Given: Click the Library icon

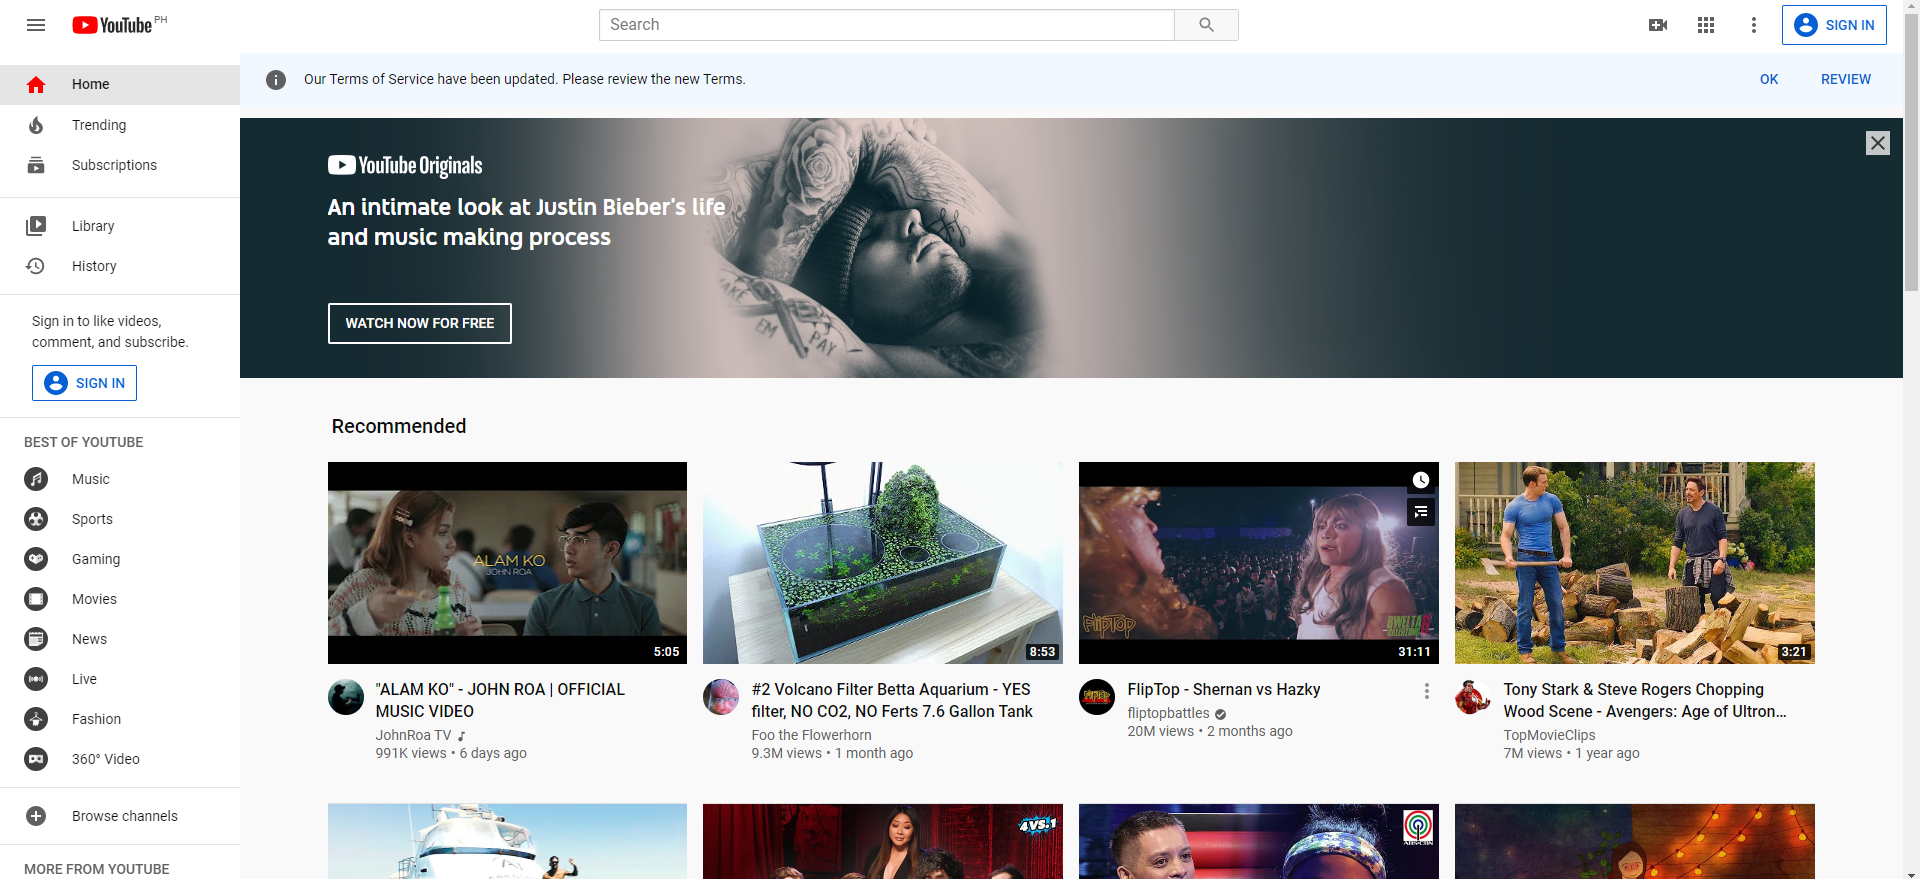Looking at the screenshot, I should (x=36, y=226).
